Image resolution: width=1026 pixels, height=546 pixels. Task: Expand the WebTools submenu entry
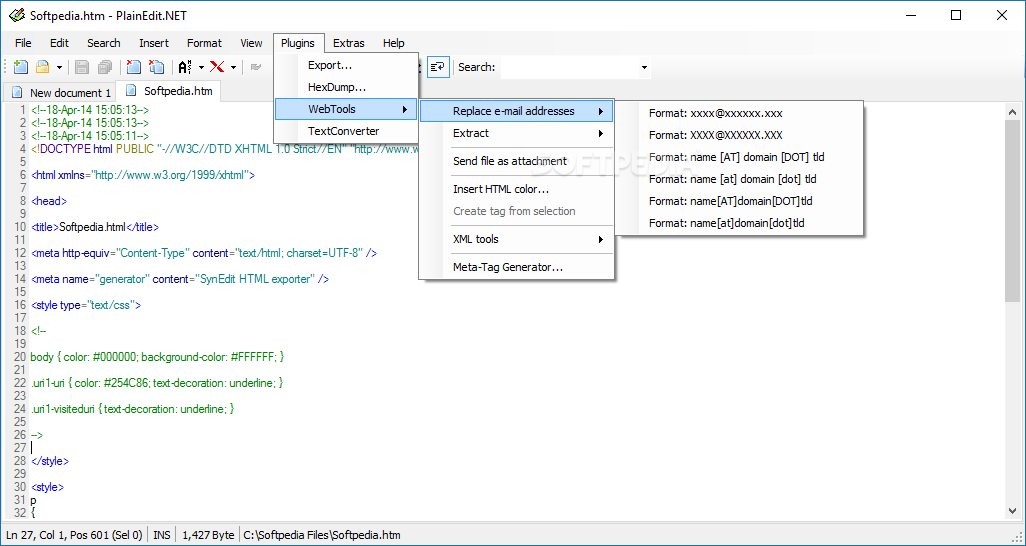point(346,109)
